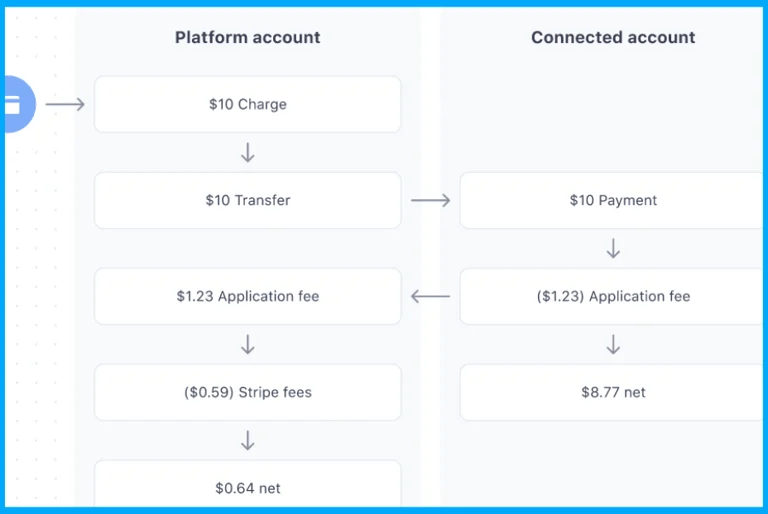Click the arrow pointing to $10 Charge
768x514 pixels.
pyautogui.click(x=65, y=104)
